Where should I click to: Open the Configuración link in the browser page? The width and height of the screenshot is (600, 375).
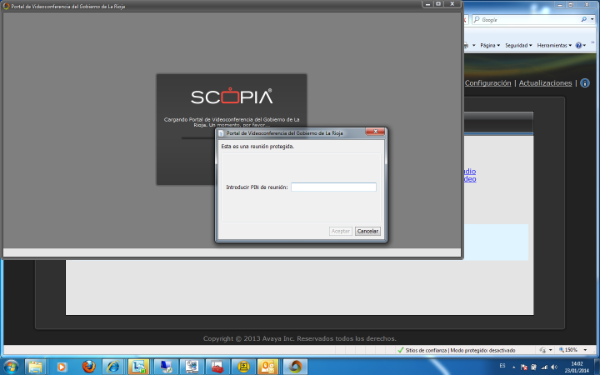point(488,83)
